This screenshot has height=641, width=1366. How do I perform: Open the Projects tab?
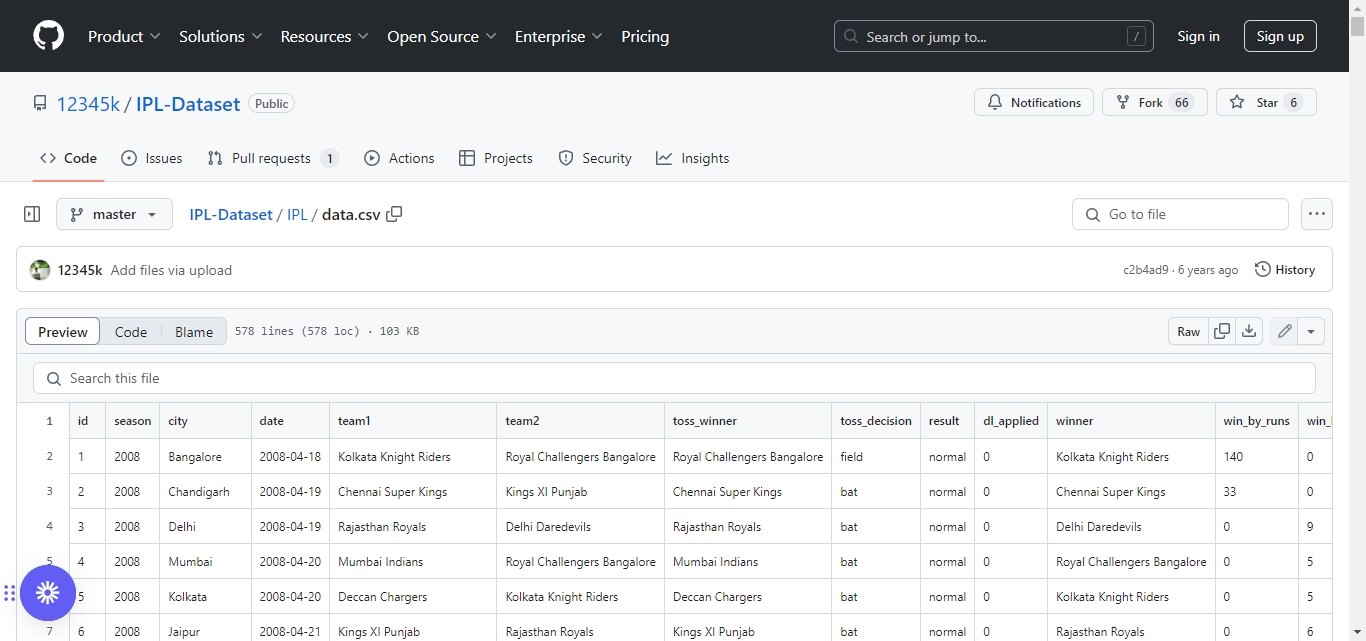tap(496, 158)
